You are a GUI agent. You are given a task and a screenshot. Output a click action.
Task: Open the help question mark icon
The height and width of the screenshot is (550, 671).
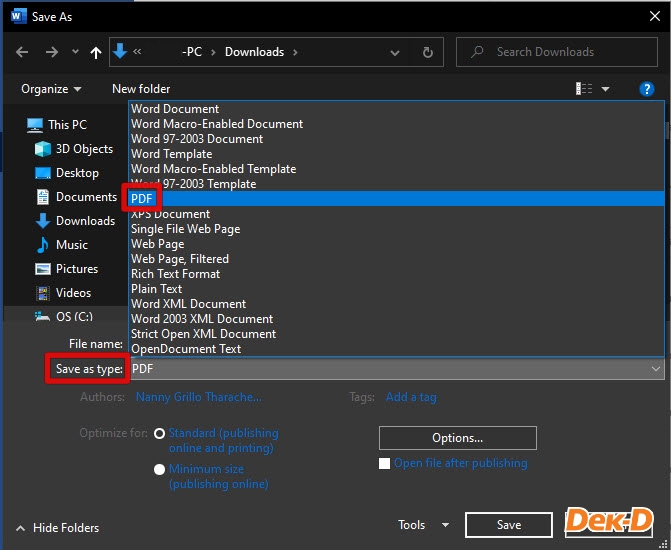(x=646, y=89)
